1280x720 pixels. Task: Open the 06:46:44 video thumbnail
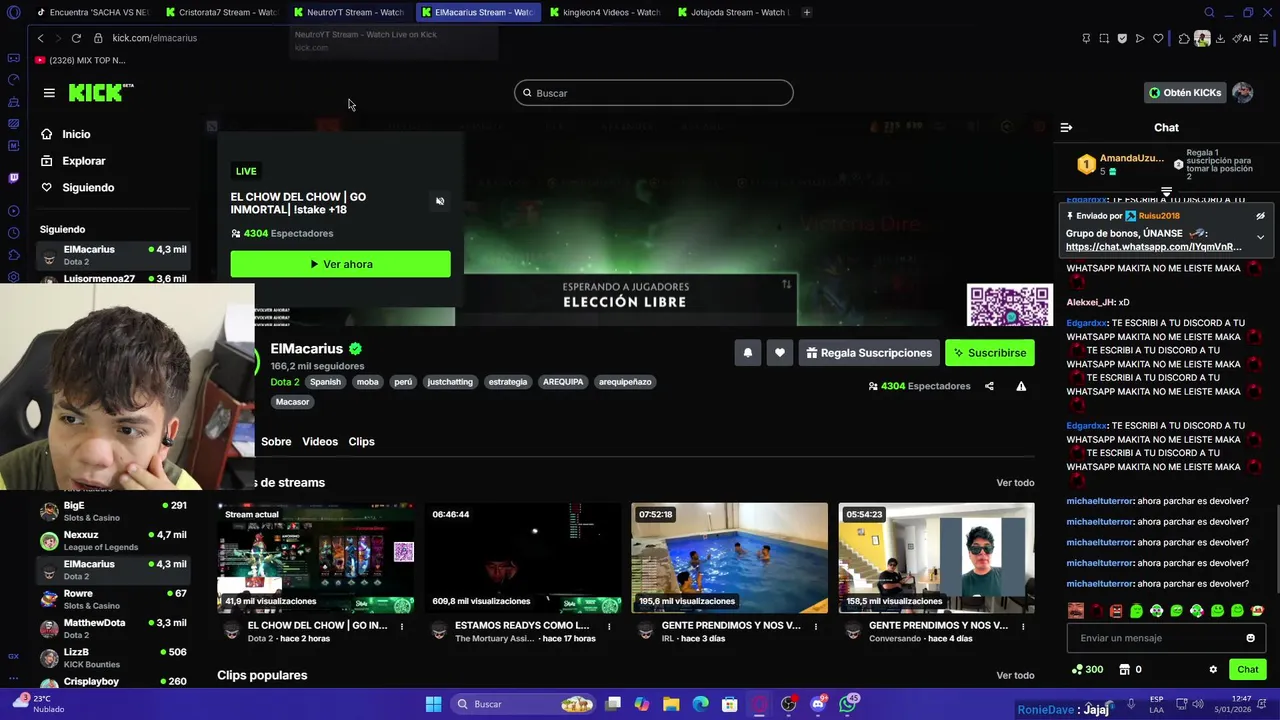click(523, 558)
